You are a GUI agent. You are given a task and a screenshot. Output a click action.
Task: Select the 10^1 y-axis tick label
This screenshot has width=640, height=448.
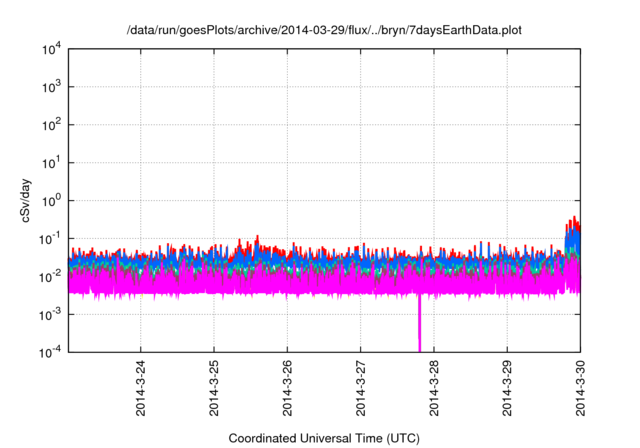(51, 163)
